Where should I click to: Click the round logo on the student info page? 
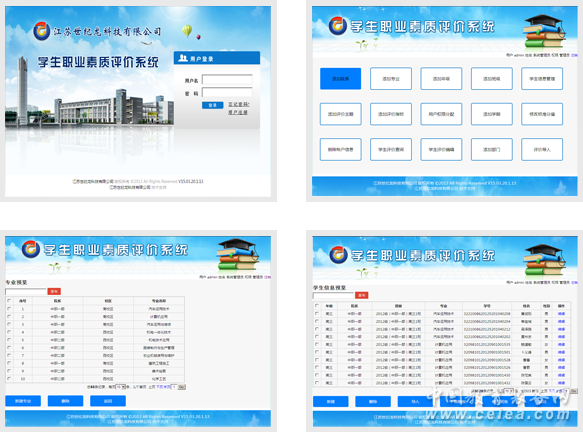click(338, 255)
